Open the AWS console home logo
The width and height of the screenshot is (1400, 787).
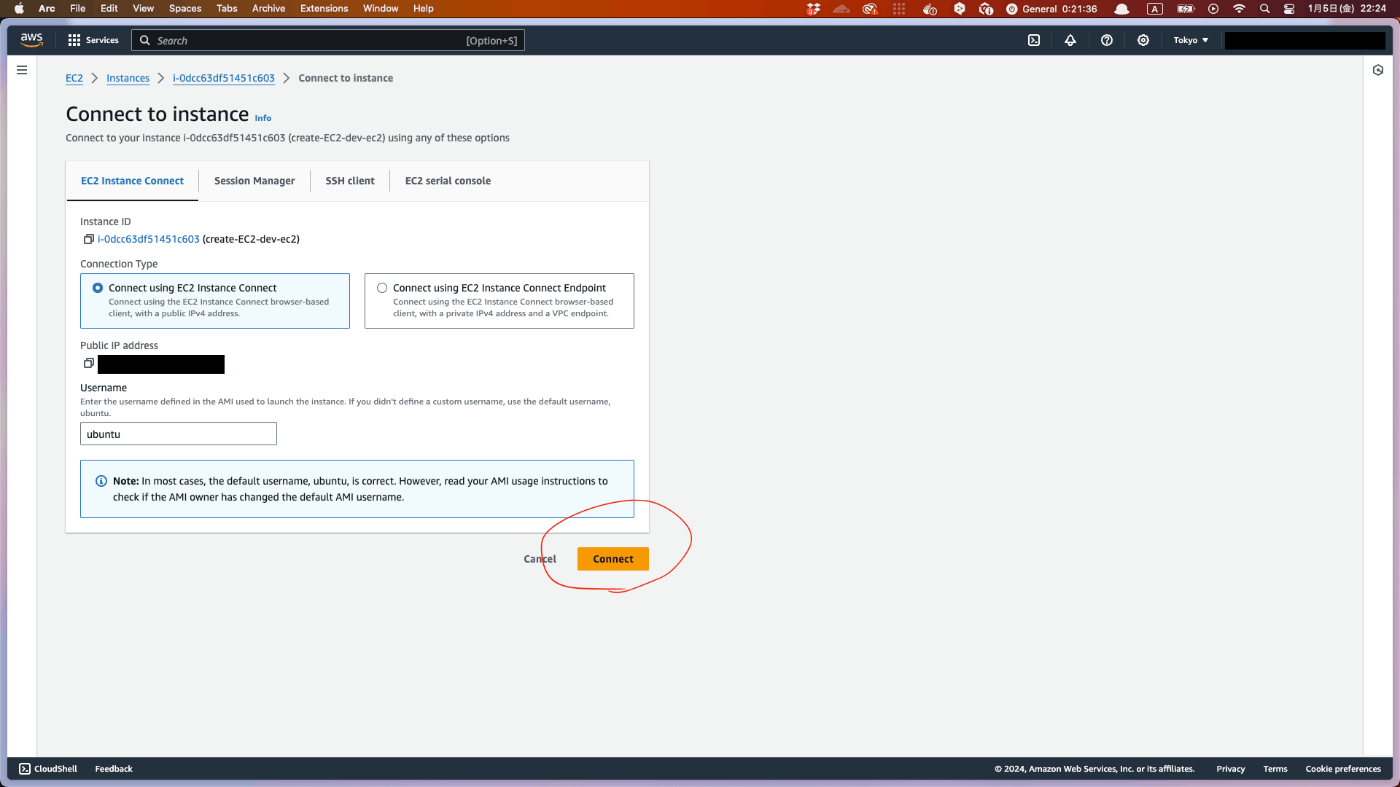click(31, 40)
